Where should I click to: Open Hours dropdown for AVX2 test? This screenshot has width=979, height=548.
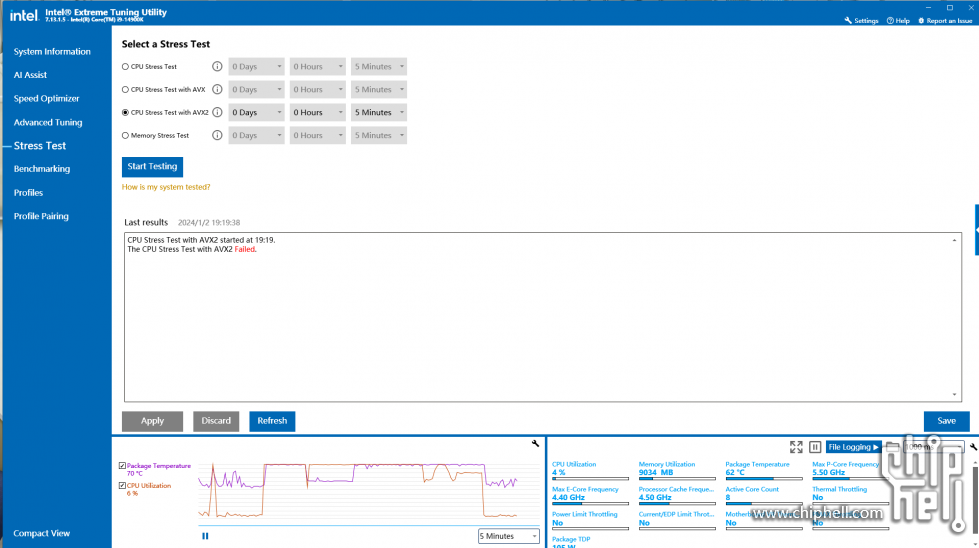pyautogui.click(x=318, y=112)
